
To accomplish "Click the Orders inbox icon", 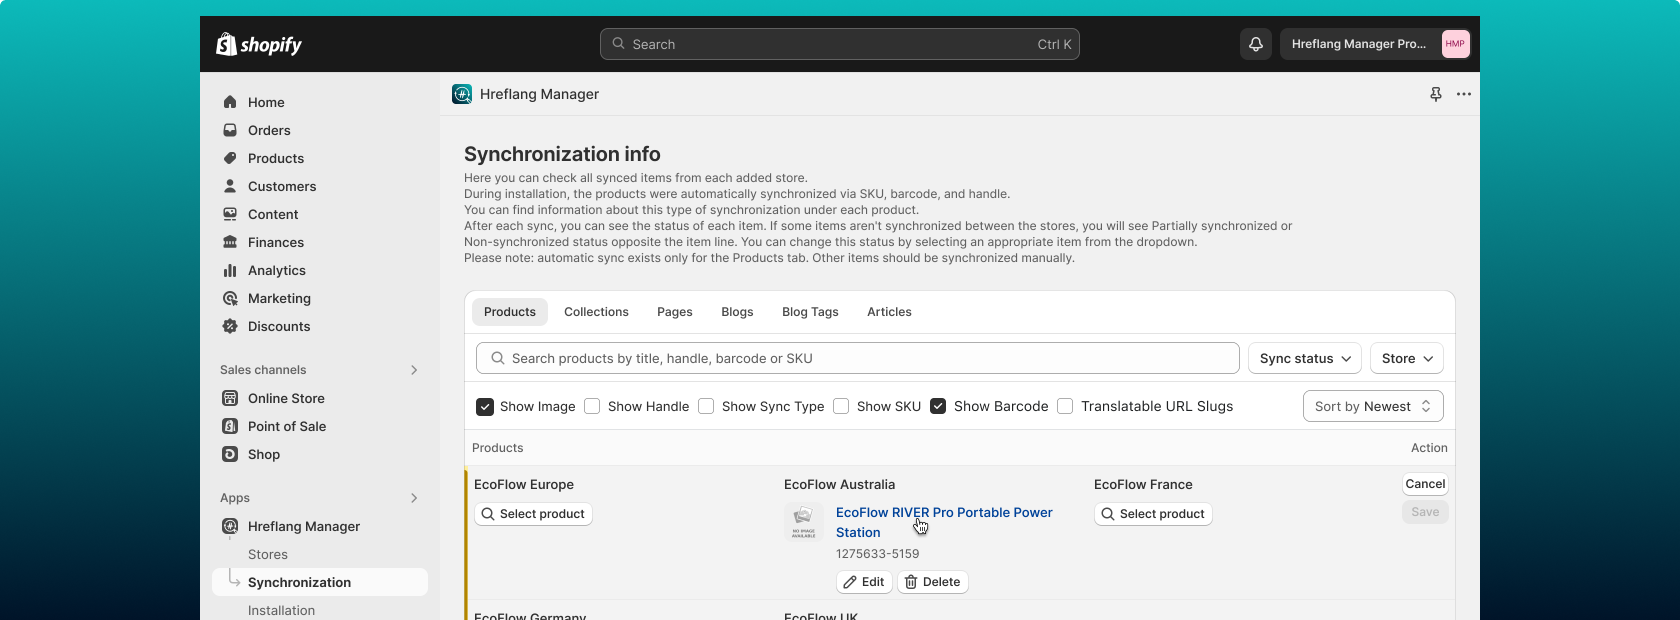I will click(x=230, y=130).
